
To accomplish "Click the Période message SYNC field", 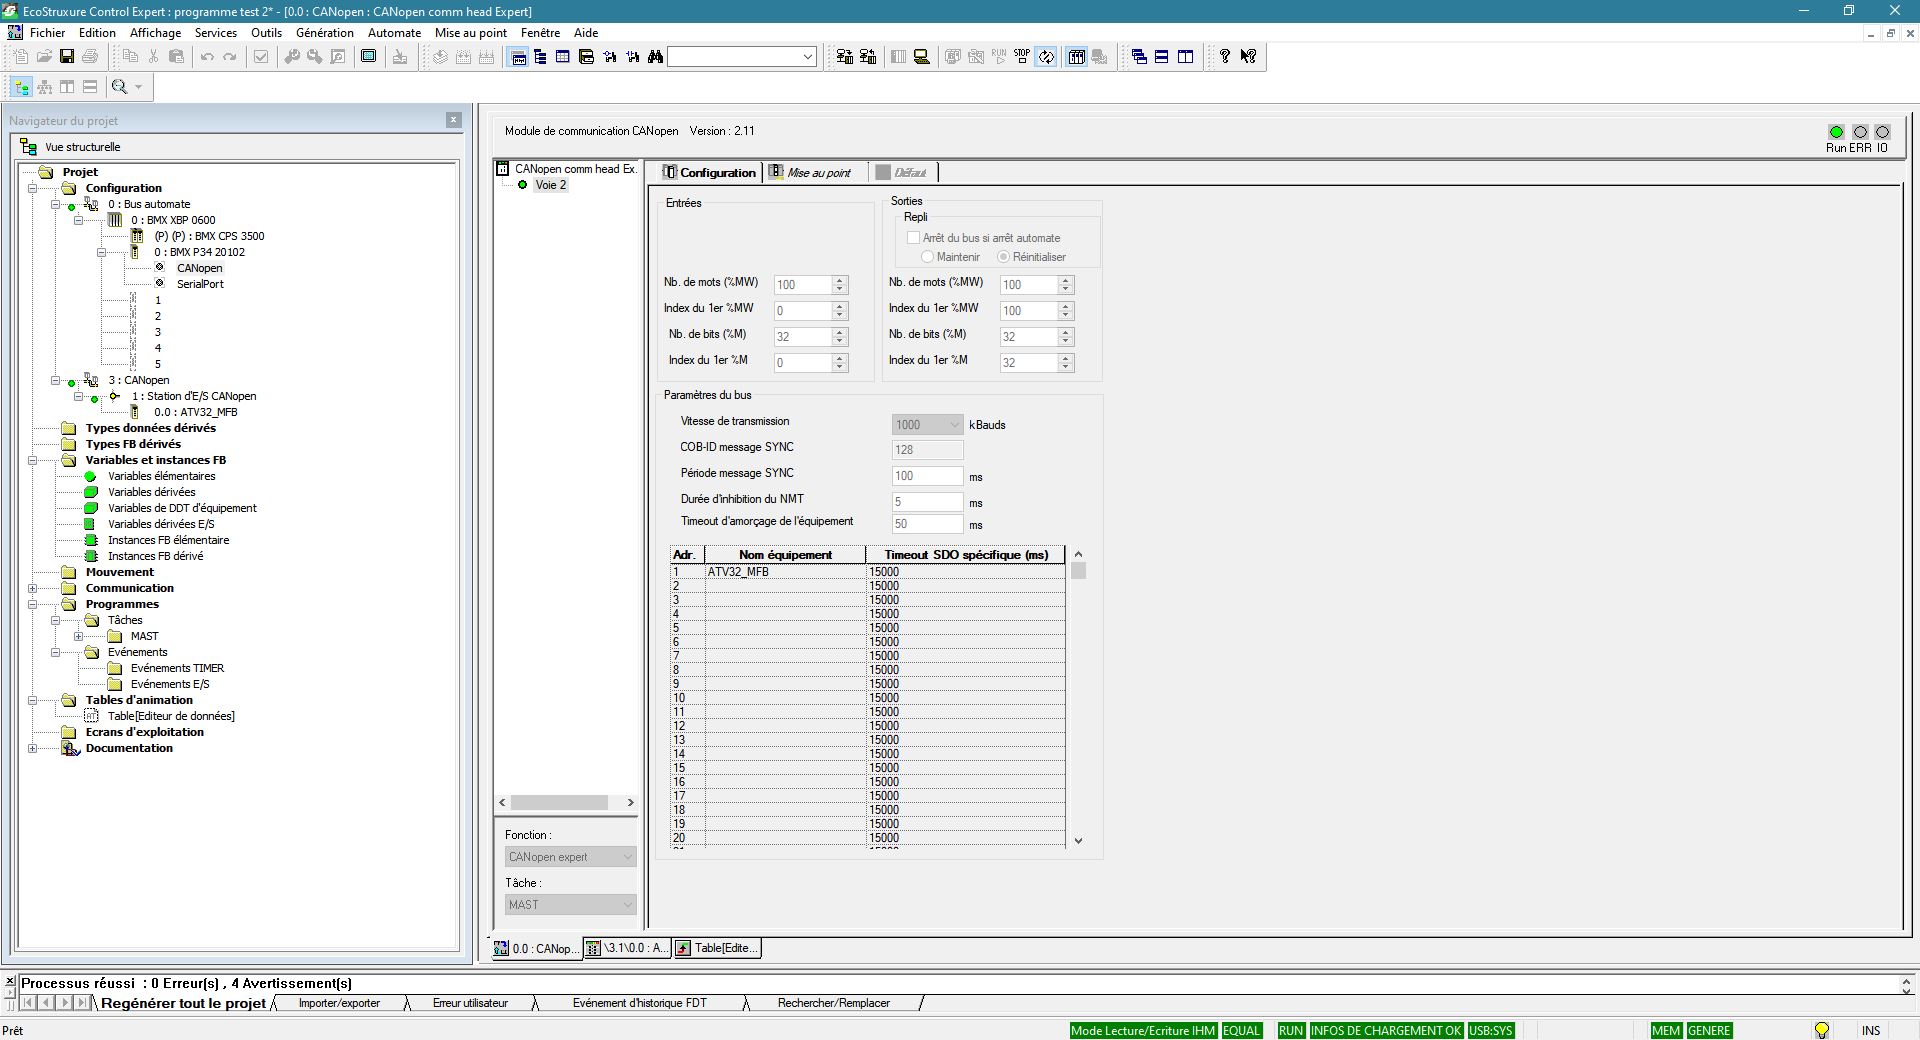I will click(x=927, y=476).
